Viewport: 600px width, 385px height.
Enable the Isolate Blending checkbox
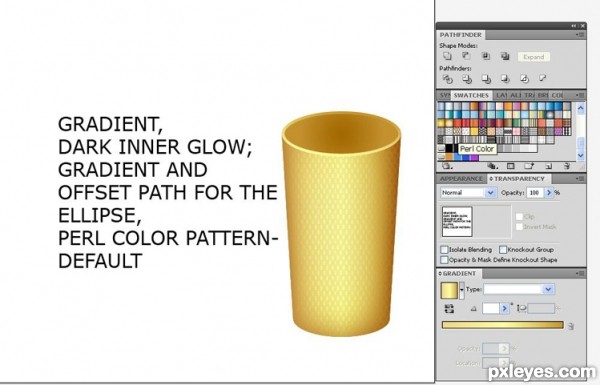pos(444,250)
